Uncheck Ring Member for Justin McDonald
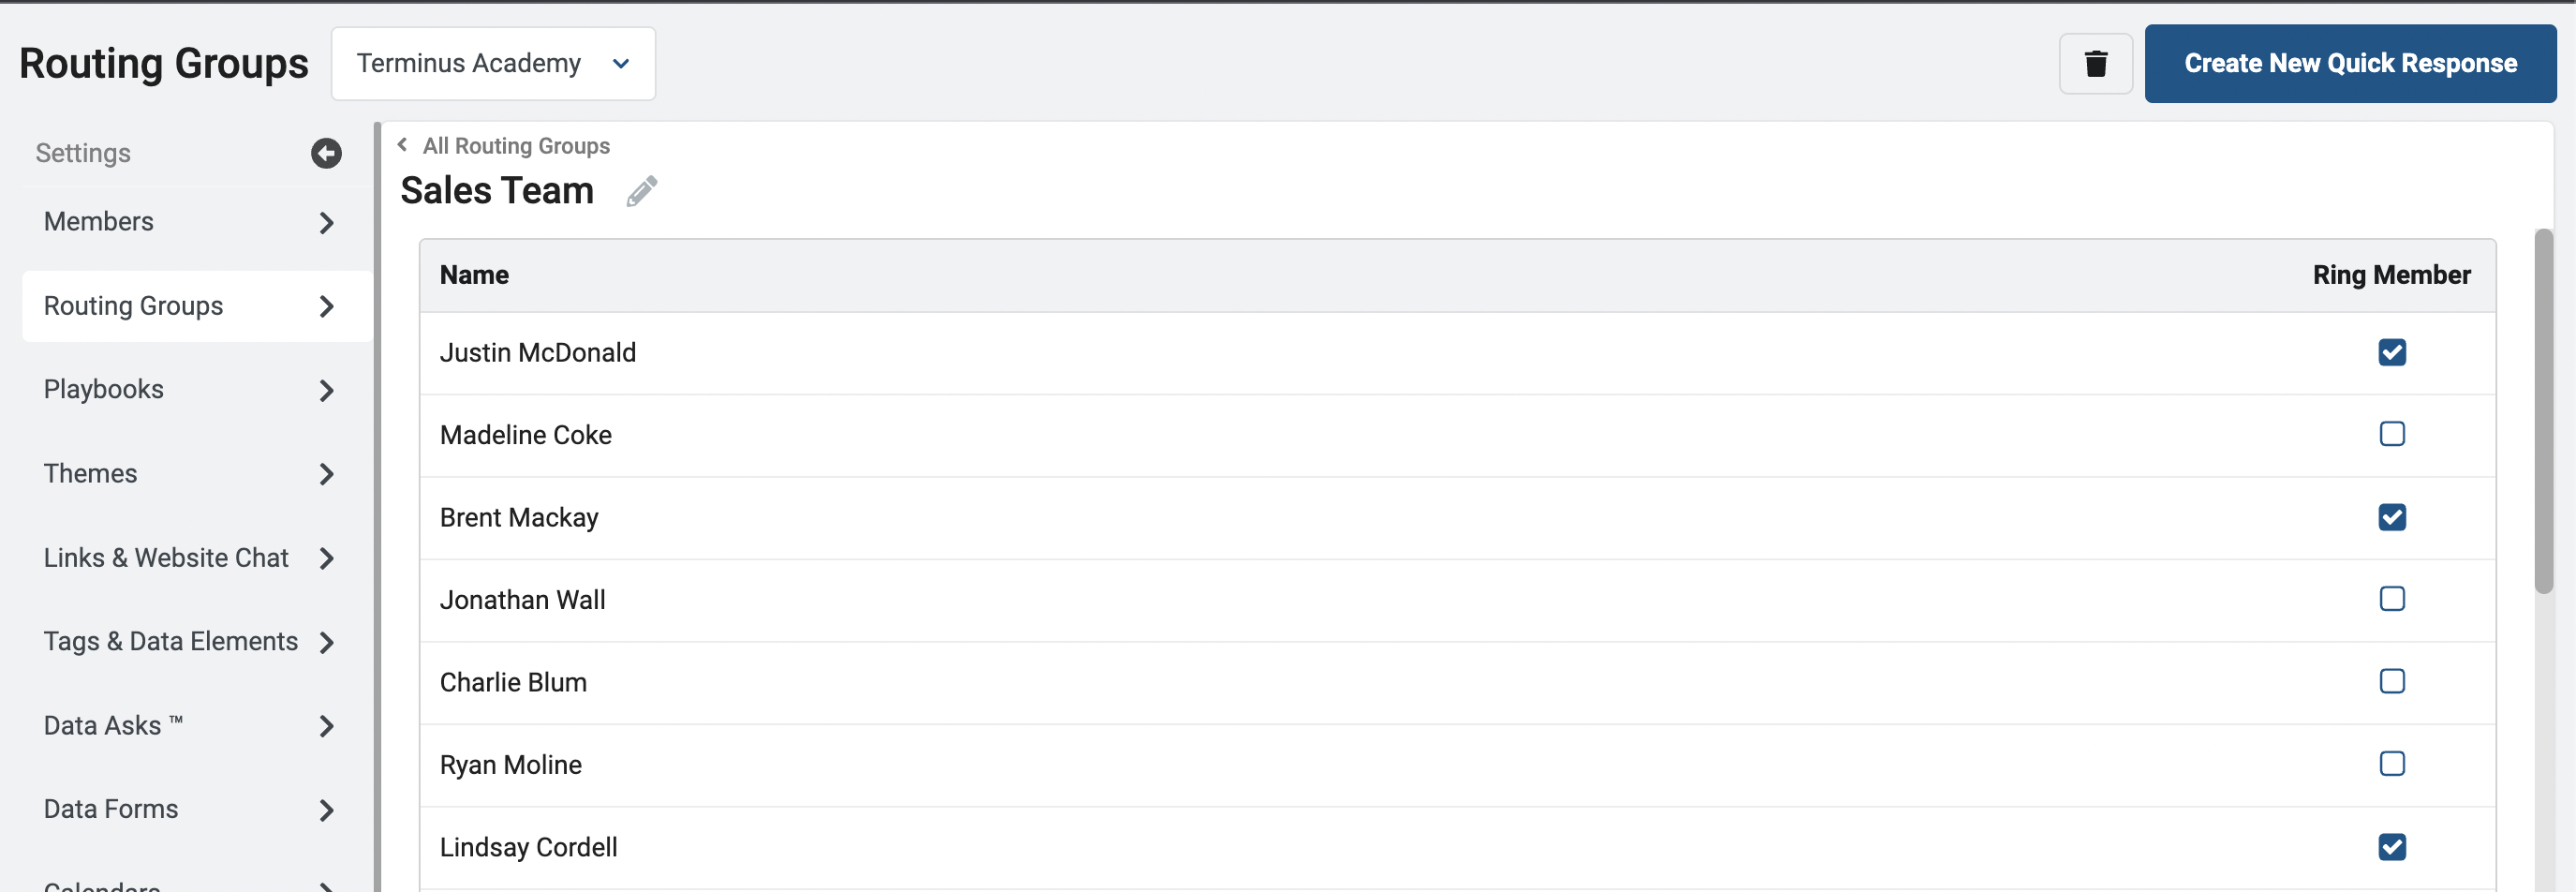2576x892 pixels. coord(2391,352)
